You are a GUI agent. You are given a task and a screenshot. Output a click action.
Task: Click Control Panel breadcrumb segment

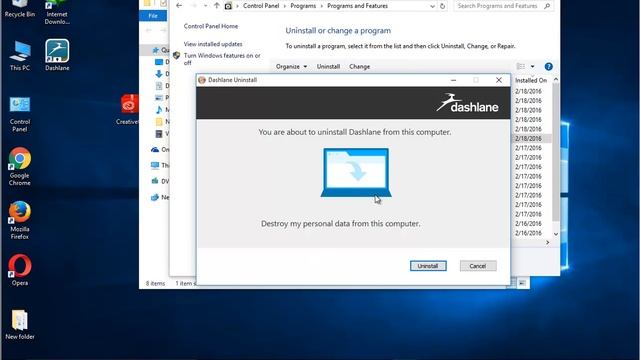pos(261,6)
